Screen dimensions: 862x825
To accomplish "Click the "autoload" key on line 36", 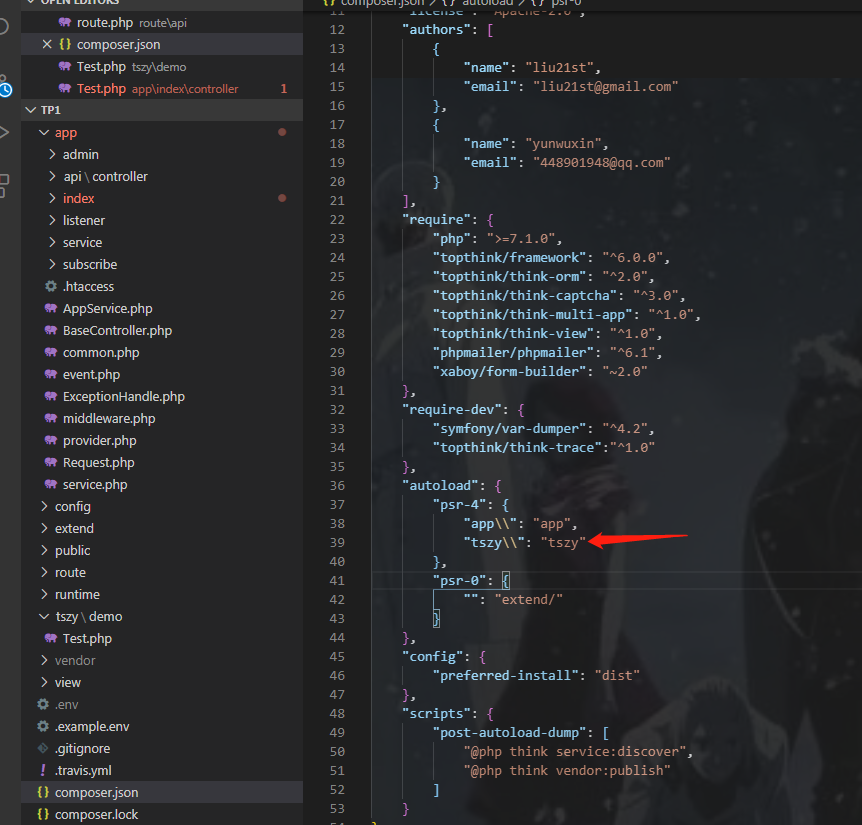I will [x=440, y=485].
